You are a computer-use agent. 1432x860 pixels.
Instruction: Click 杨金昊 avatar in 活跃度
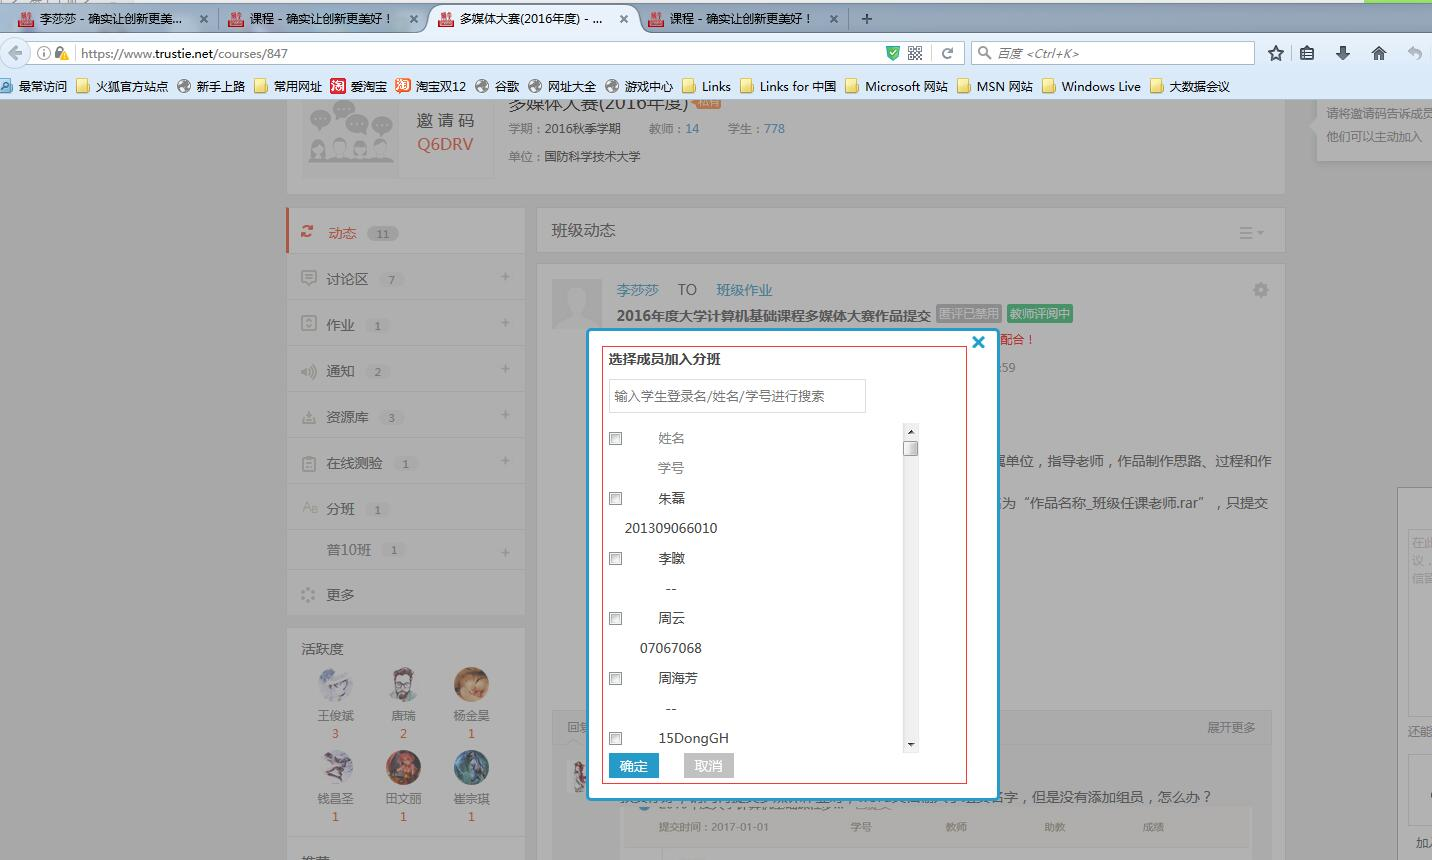coord(471,684)
